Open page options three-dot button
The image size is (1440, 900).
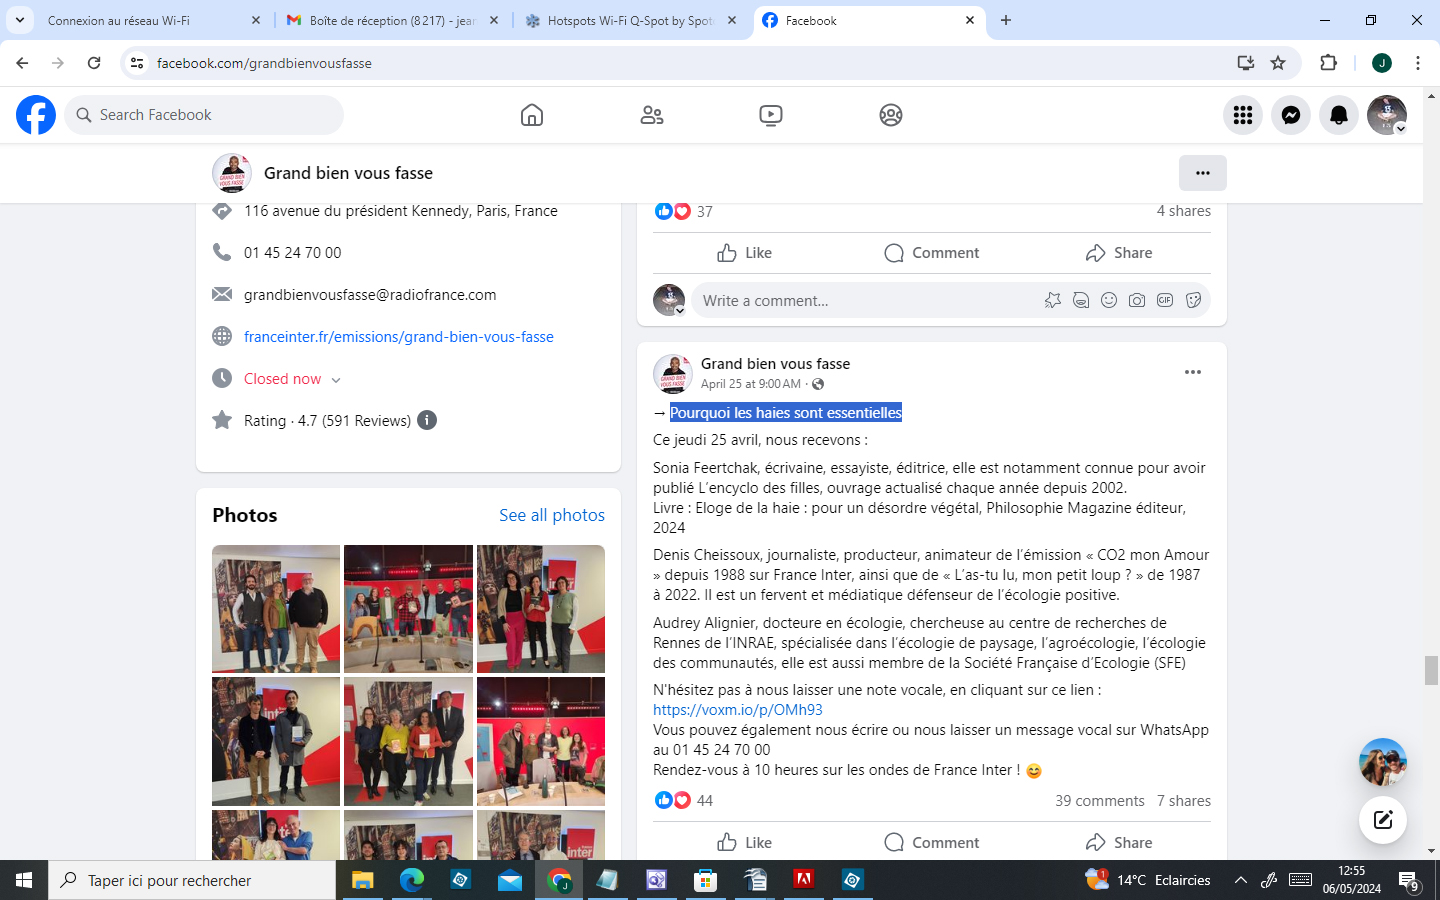point(1203,173)
